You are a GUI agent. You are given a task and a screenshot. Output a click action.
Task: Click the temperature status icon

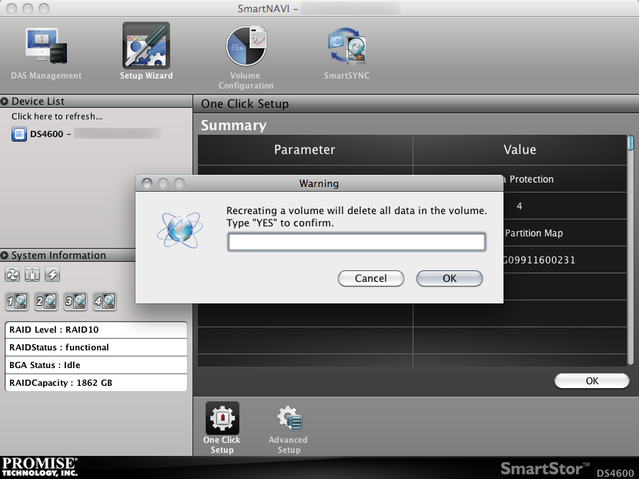[33, 275]
